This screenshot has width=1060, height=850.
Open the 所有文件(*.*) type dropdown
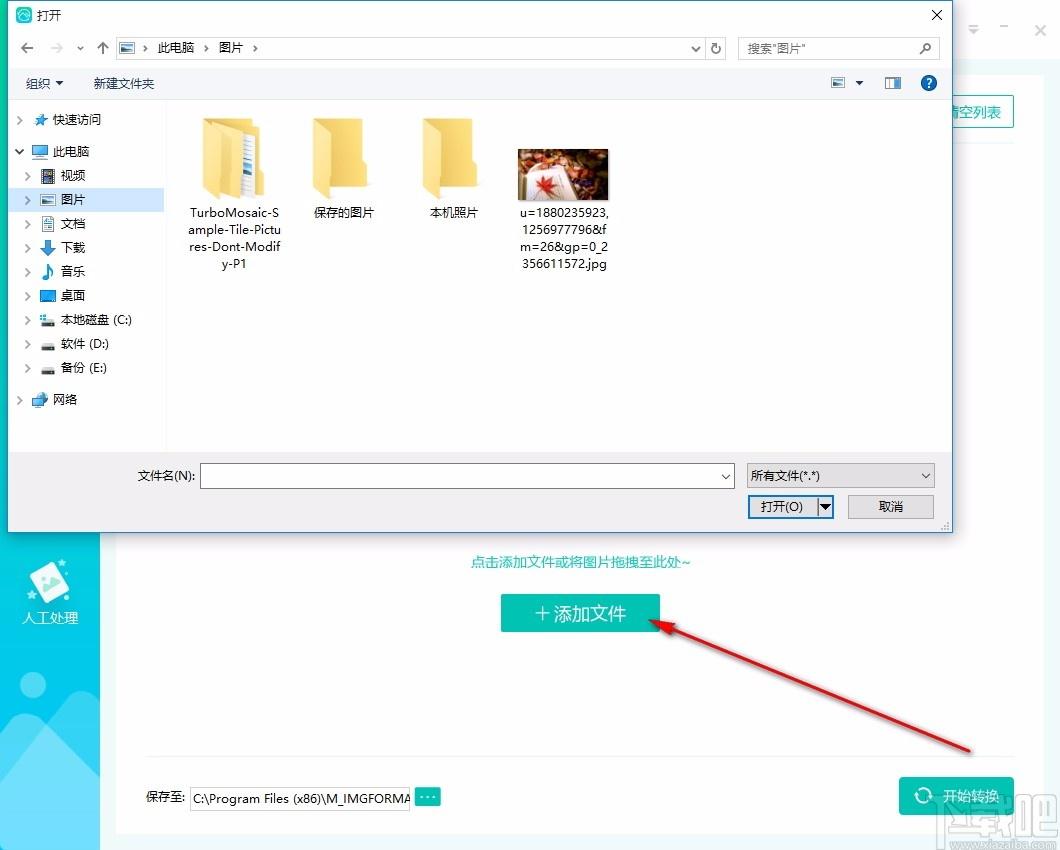pyautogui.click(x=840, y=476)
